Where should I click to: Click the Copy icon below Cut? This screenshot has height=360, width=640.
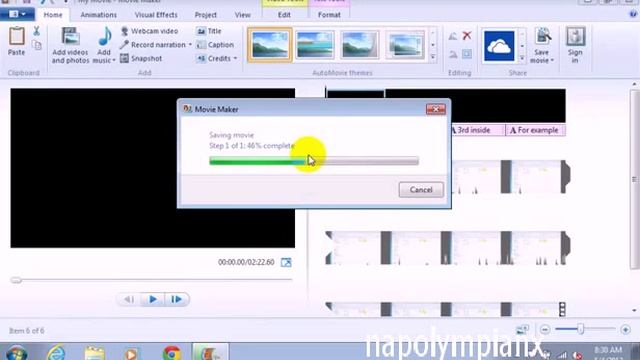tap(37, 45)
